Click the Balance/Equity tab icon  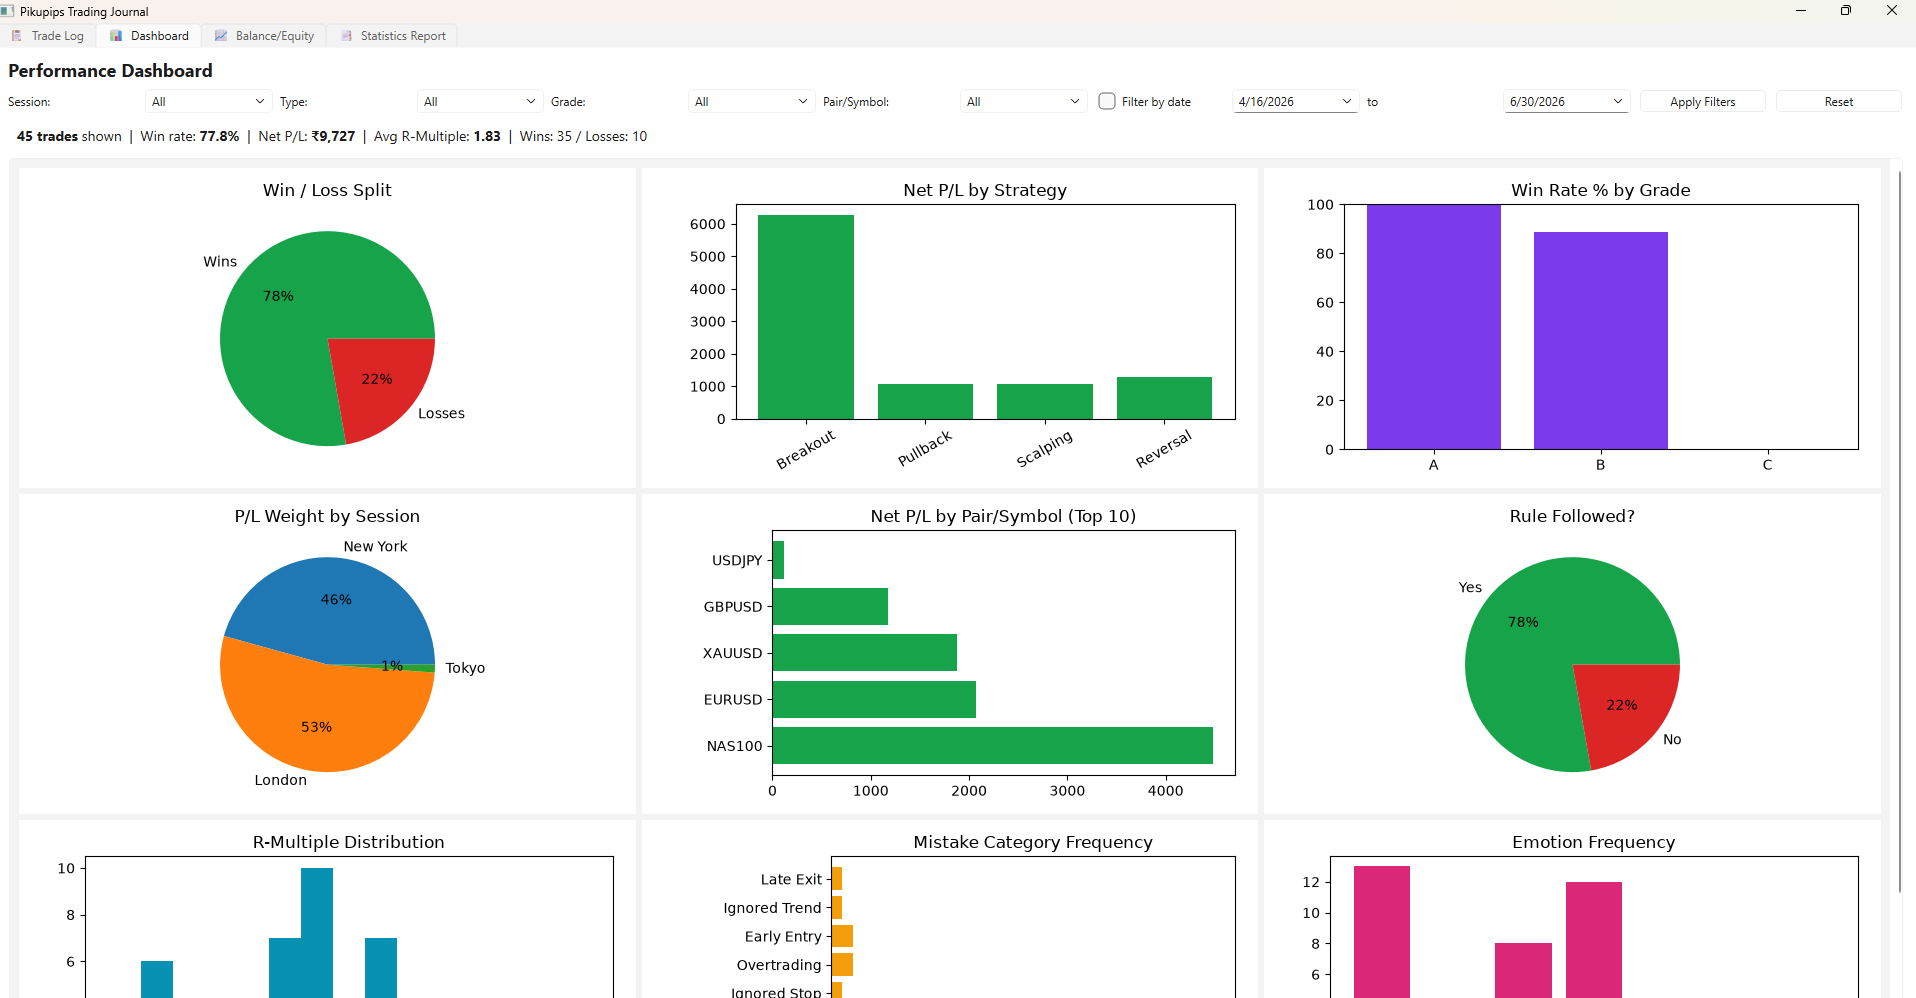tap(221, 36)
